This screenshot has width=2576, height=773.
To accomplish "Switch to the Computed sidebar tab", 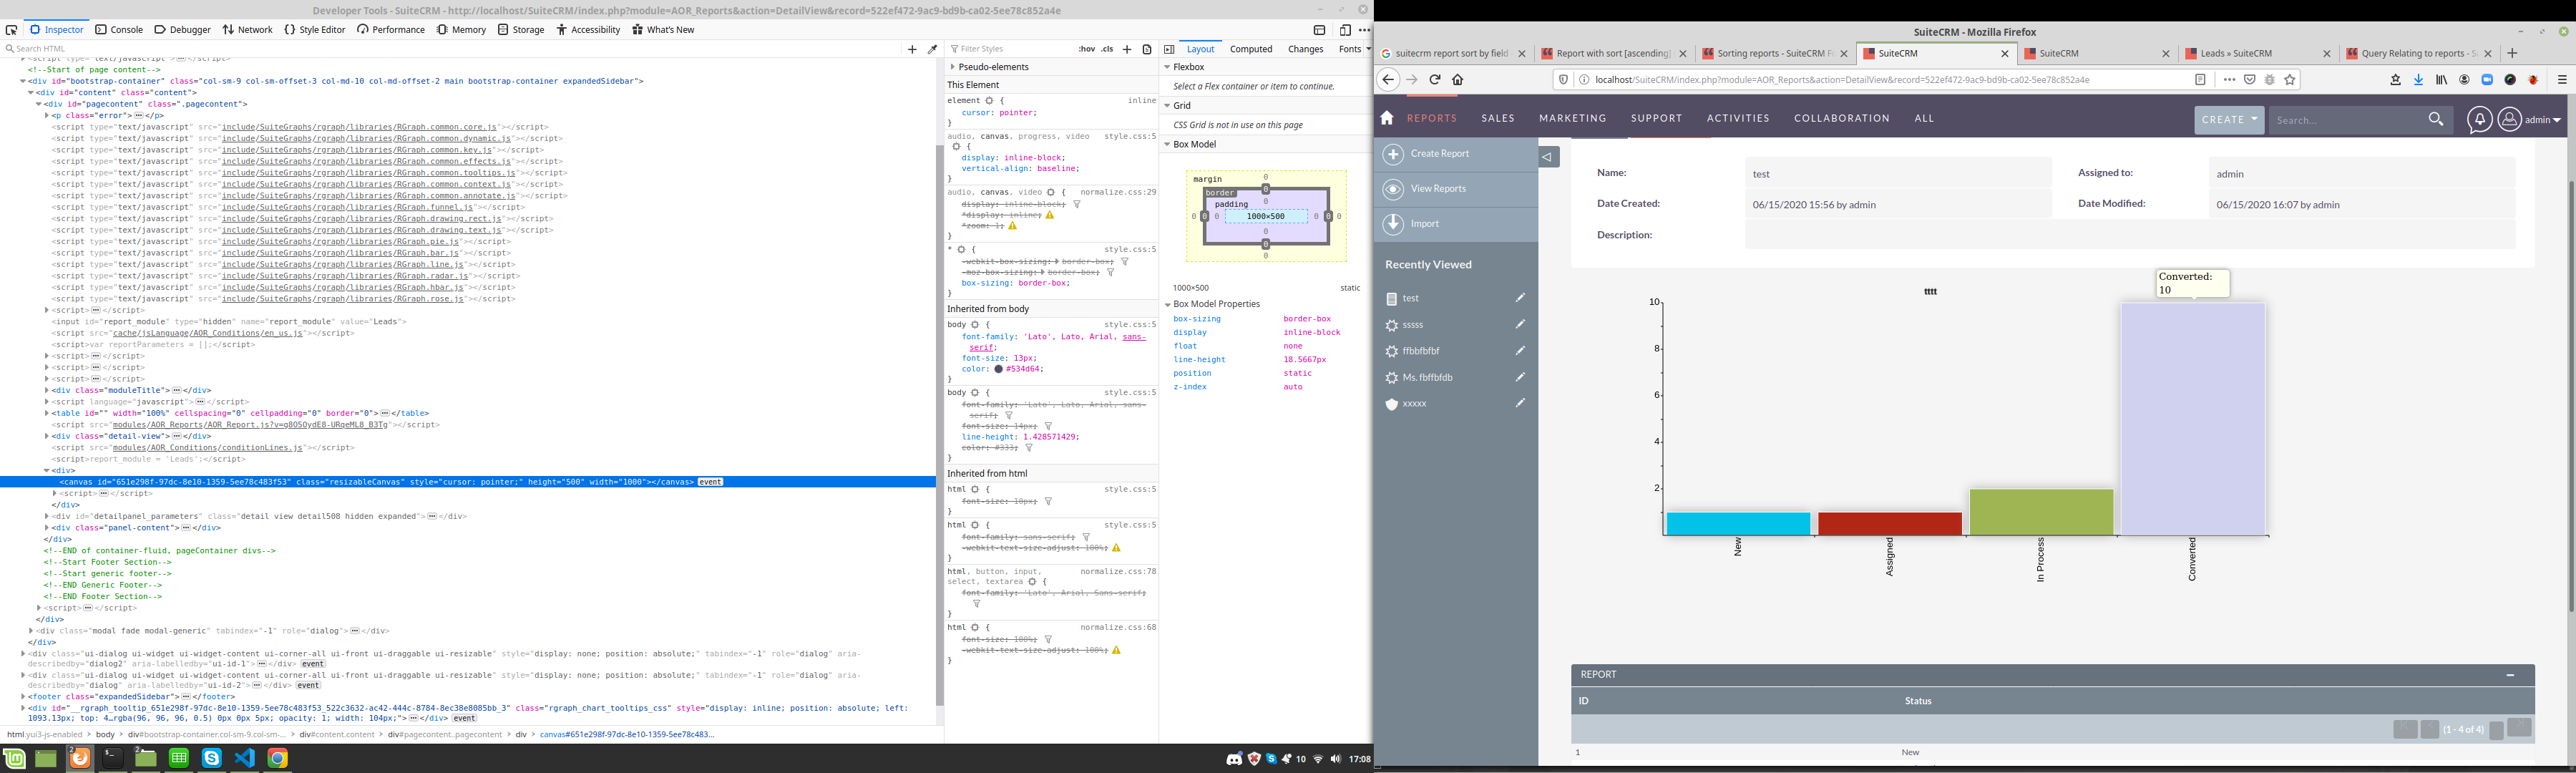I will (1251, 49).
